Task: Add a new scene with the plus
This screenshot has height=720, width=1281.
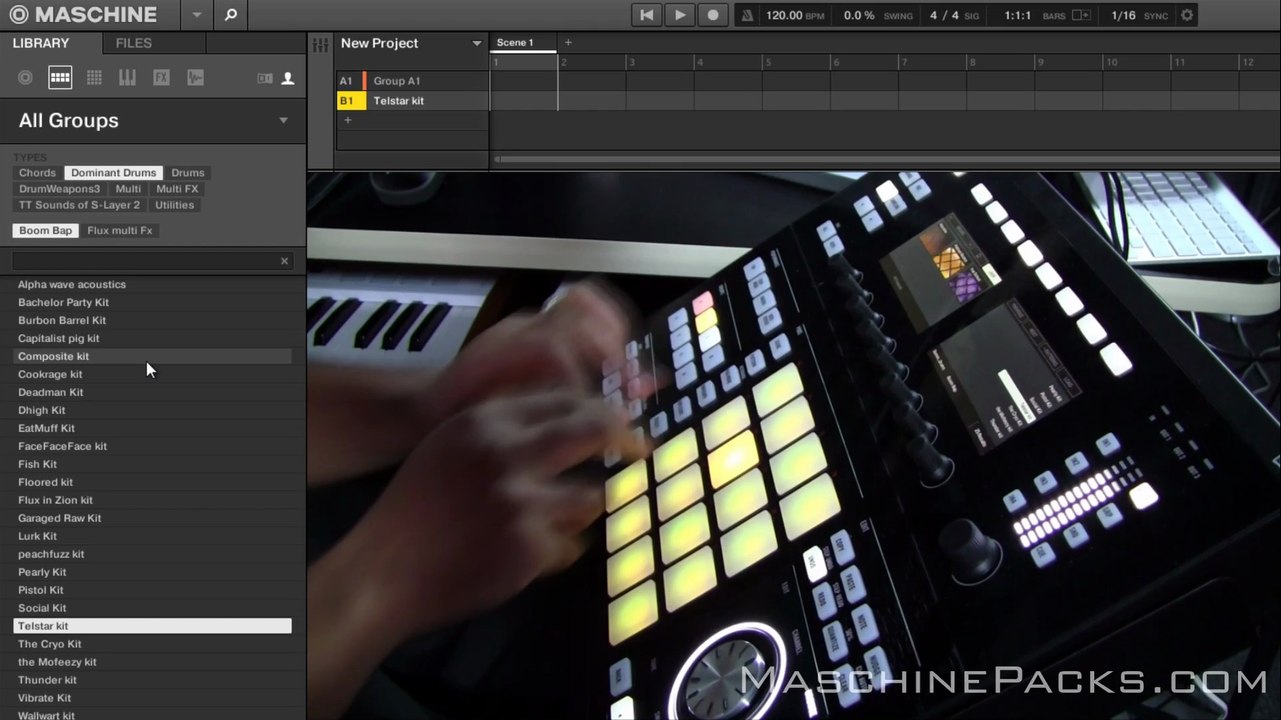Action: click(568, 43)
